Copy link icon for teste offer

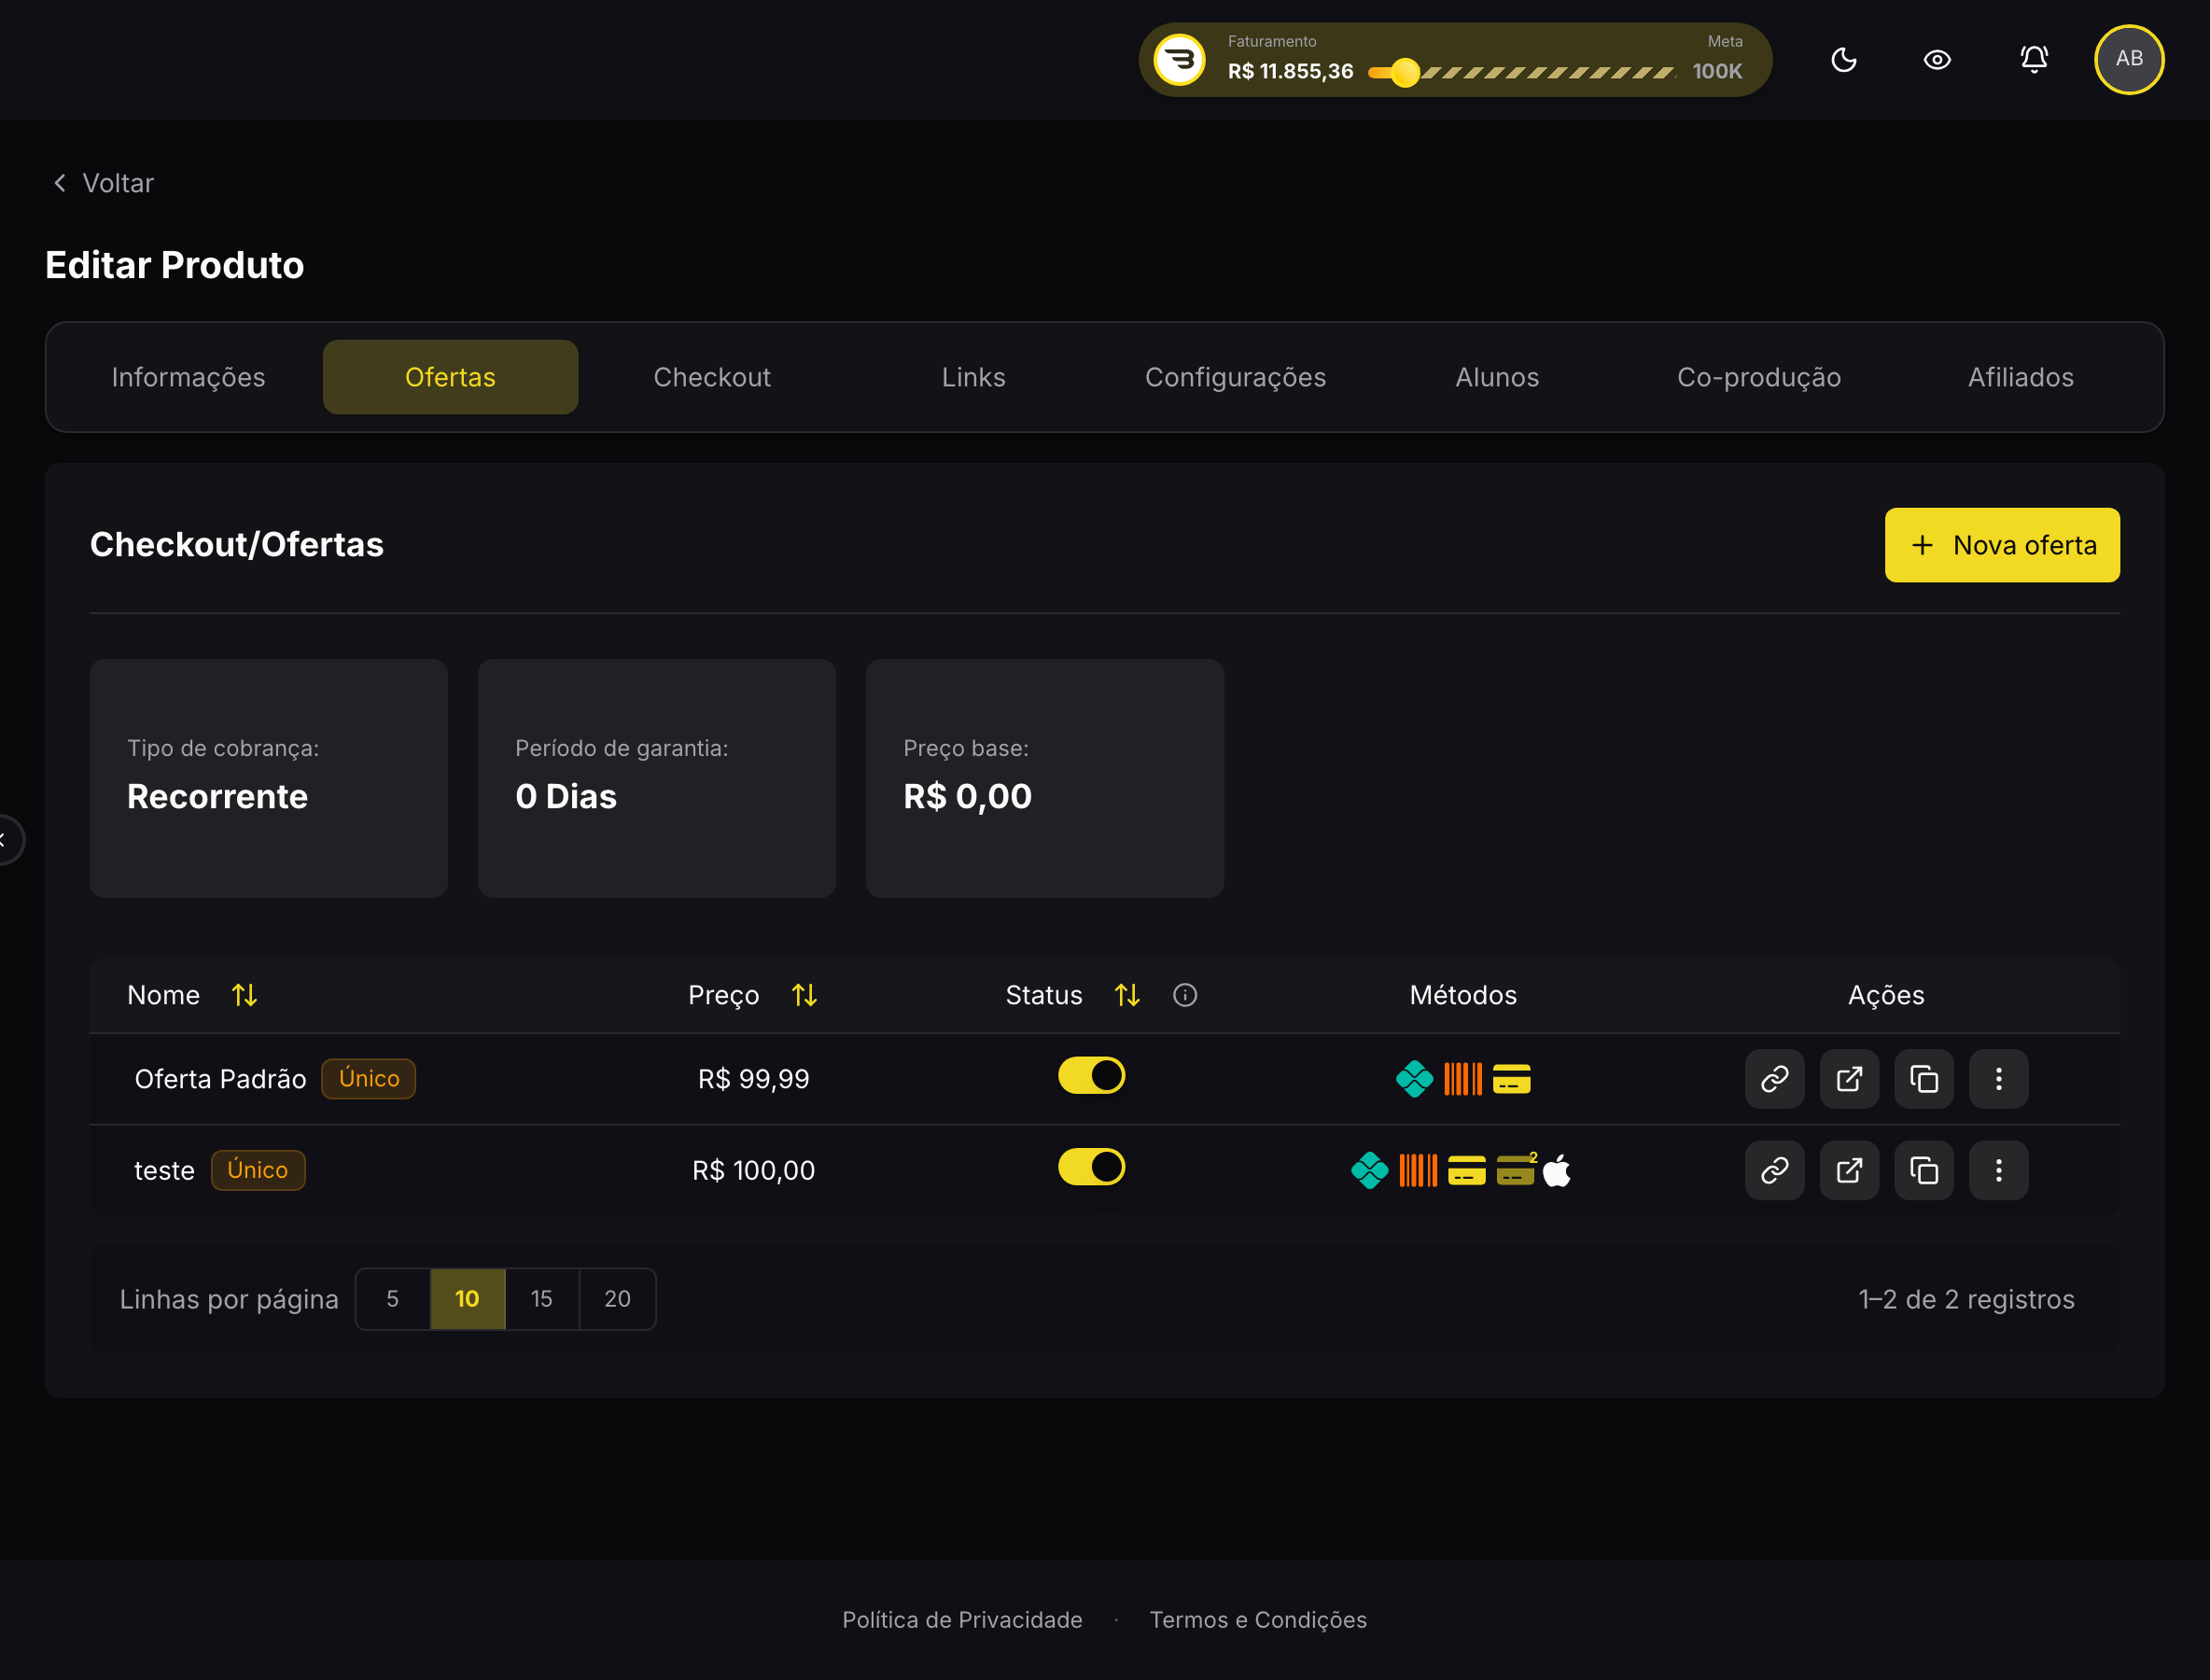point(1774,1170)
